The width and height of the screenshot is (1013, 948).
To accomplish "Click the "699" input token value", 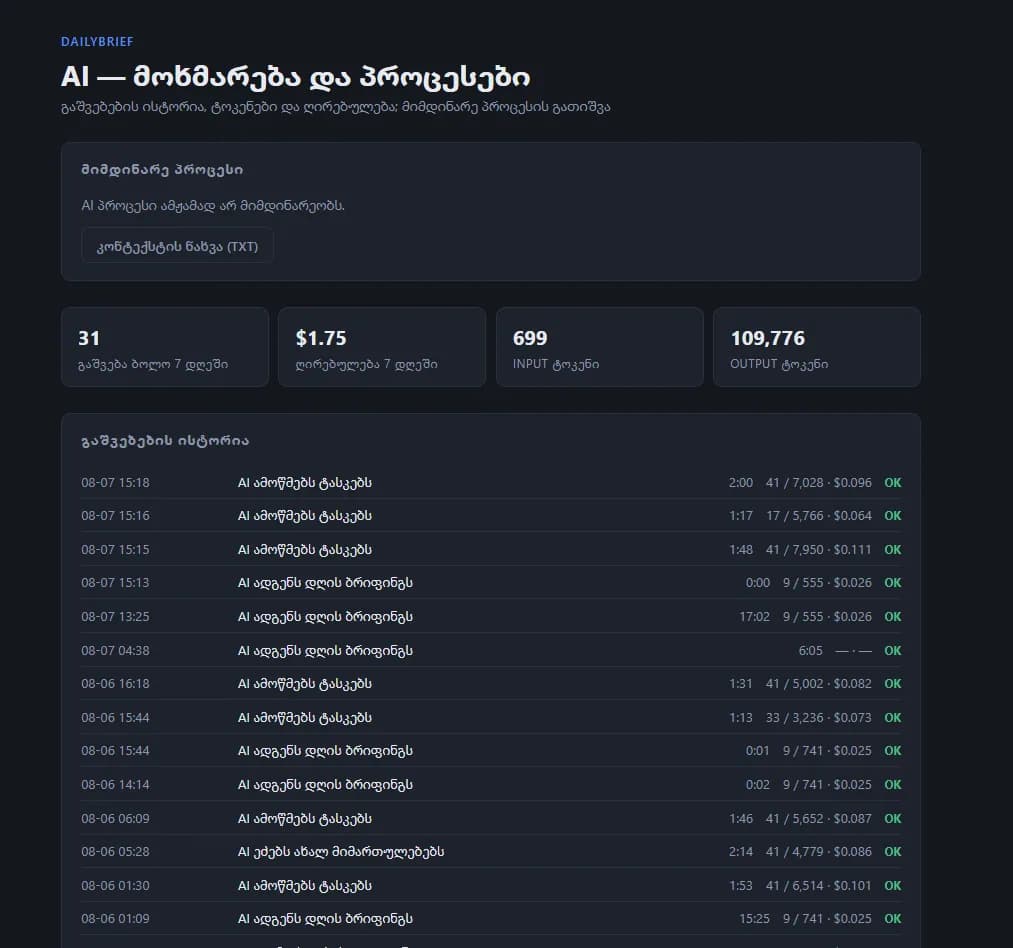I will (x=530, y=338).
